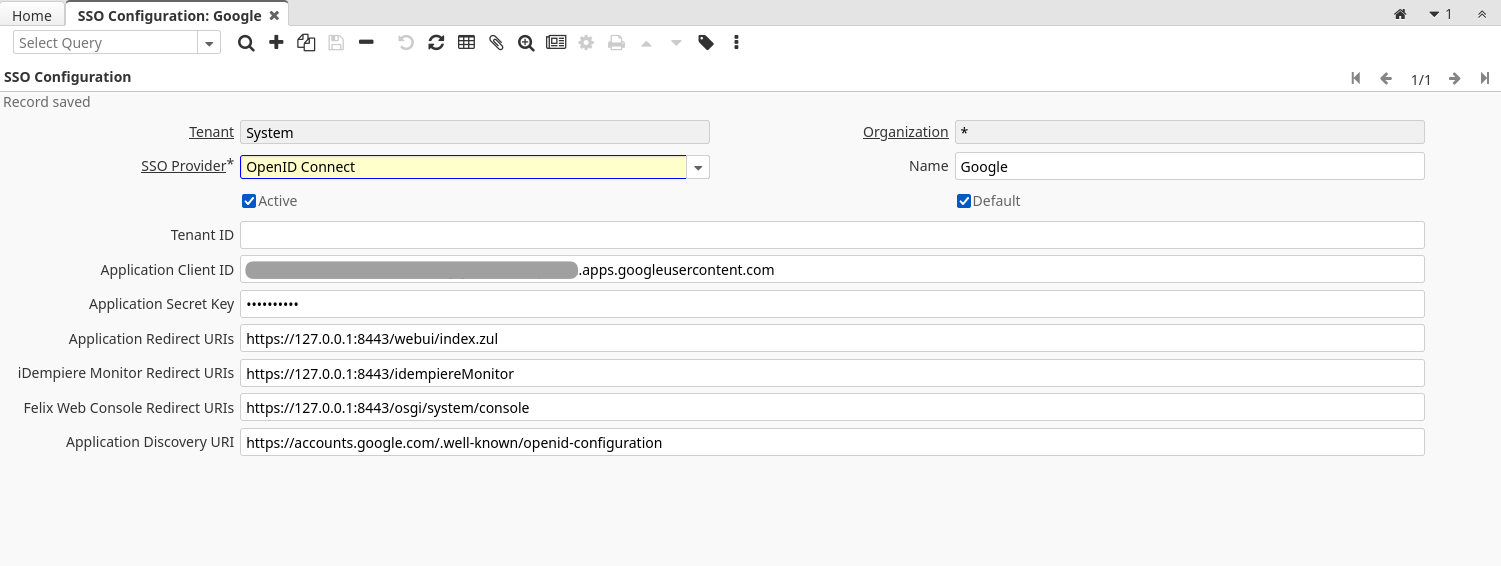Click the Organization label link
Image resolution: width=1501 pixels, height=566 pixels.
[x=905, y=132]
